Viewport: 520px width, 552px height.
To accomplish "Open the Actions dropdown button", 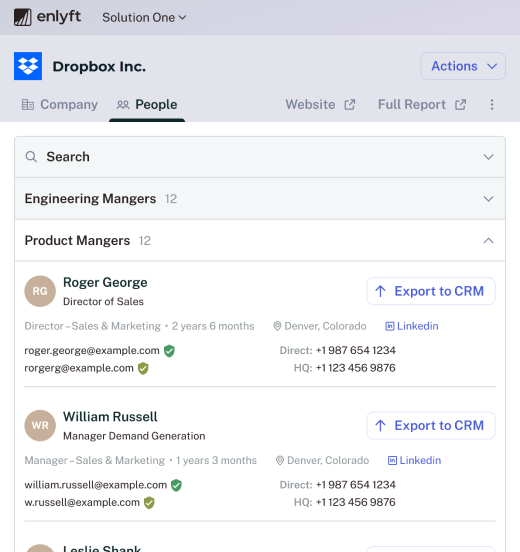I will click(x=463, y=66).
